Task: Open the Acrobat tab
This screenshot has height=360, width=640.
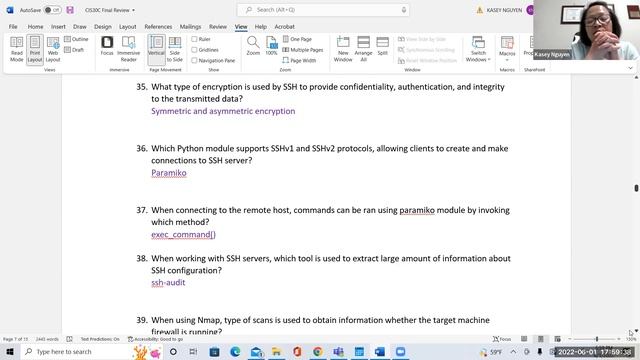Action: click(284, 27)
